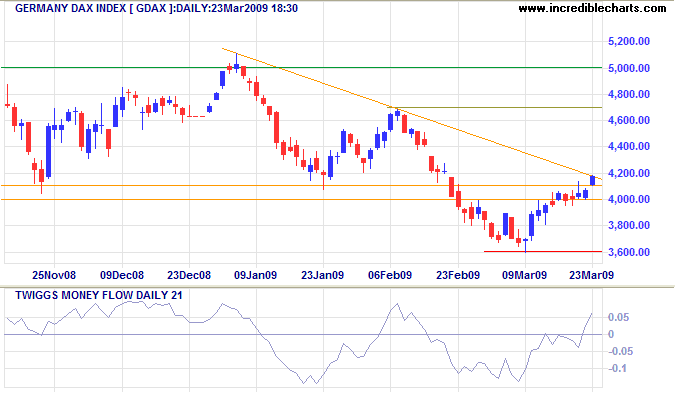Click the 3,800.00 price axis label
The image size is (675, 395).
pos(629,225)
